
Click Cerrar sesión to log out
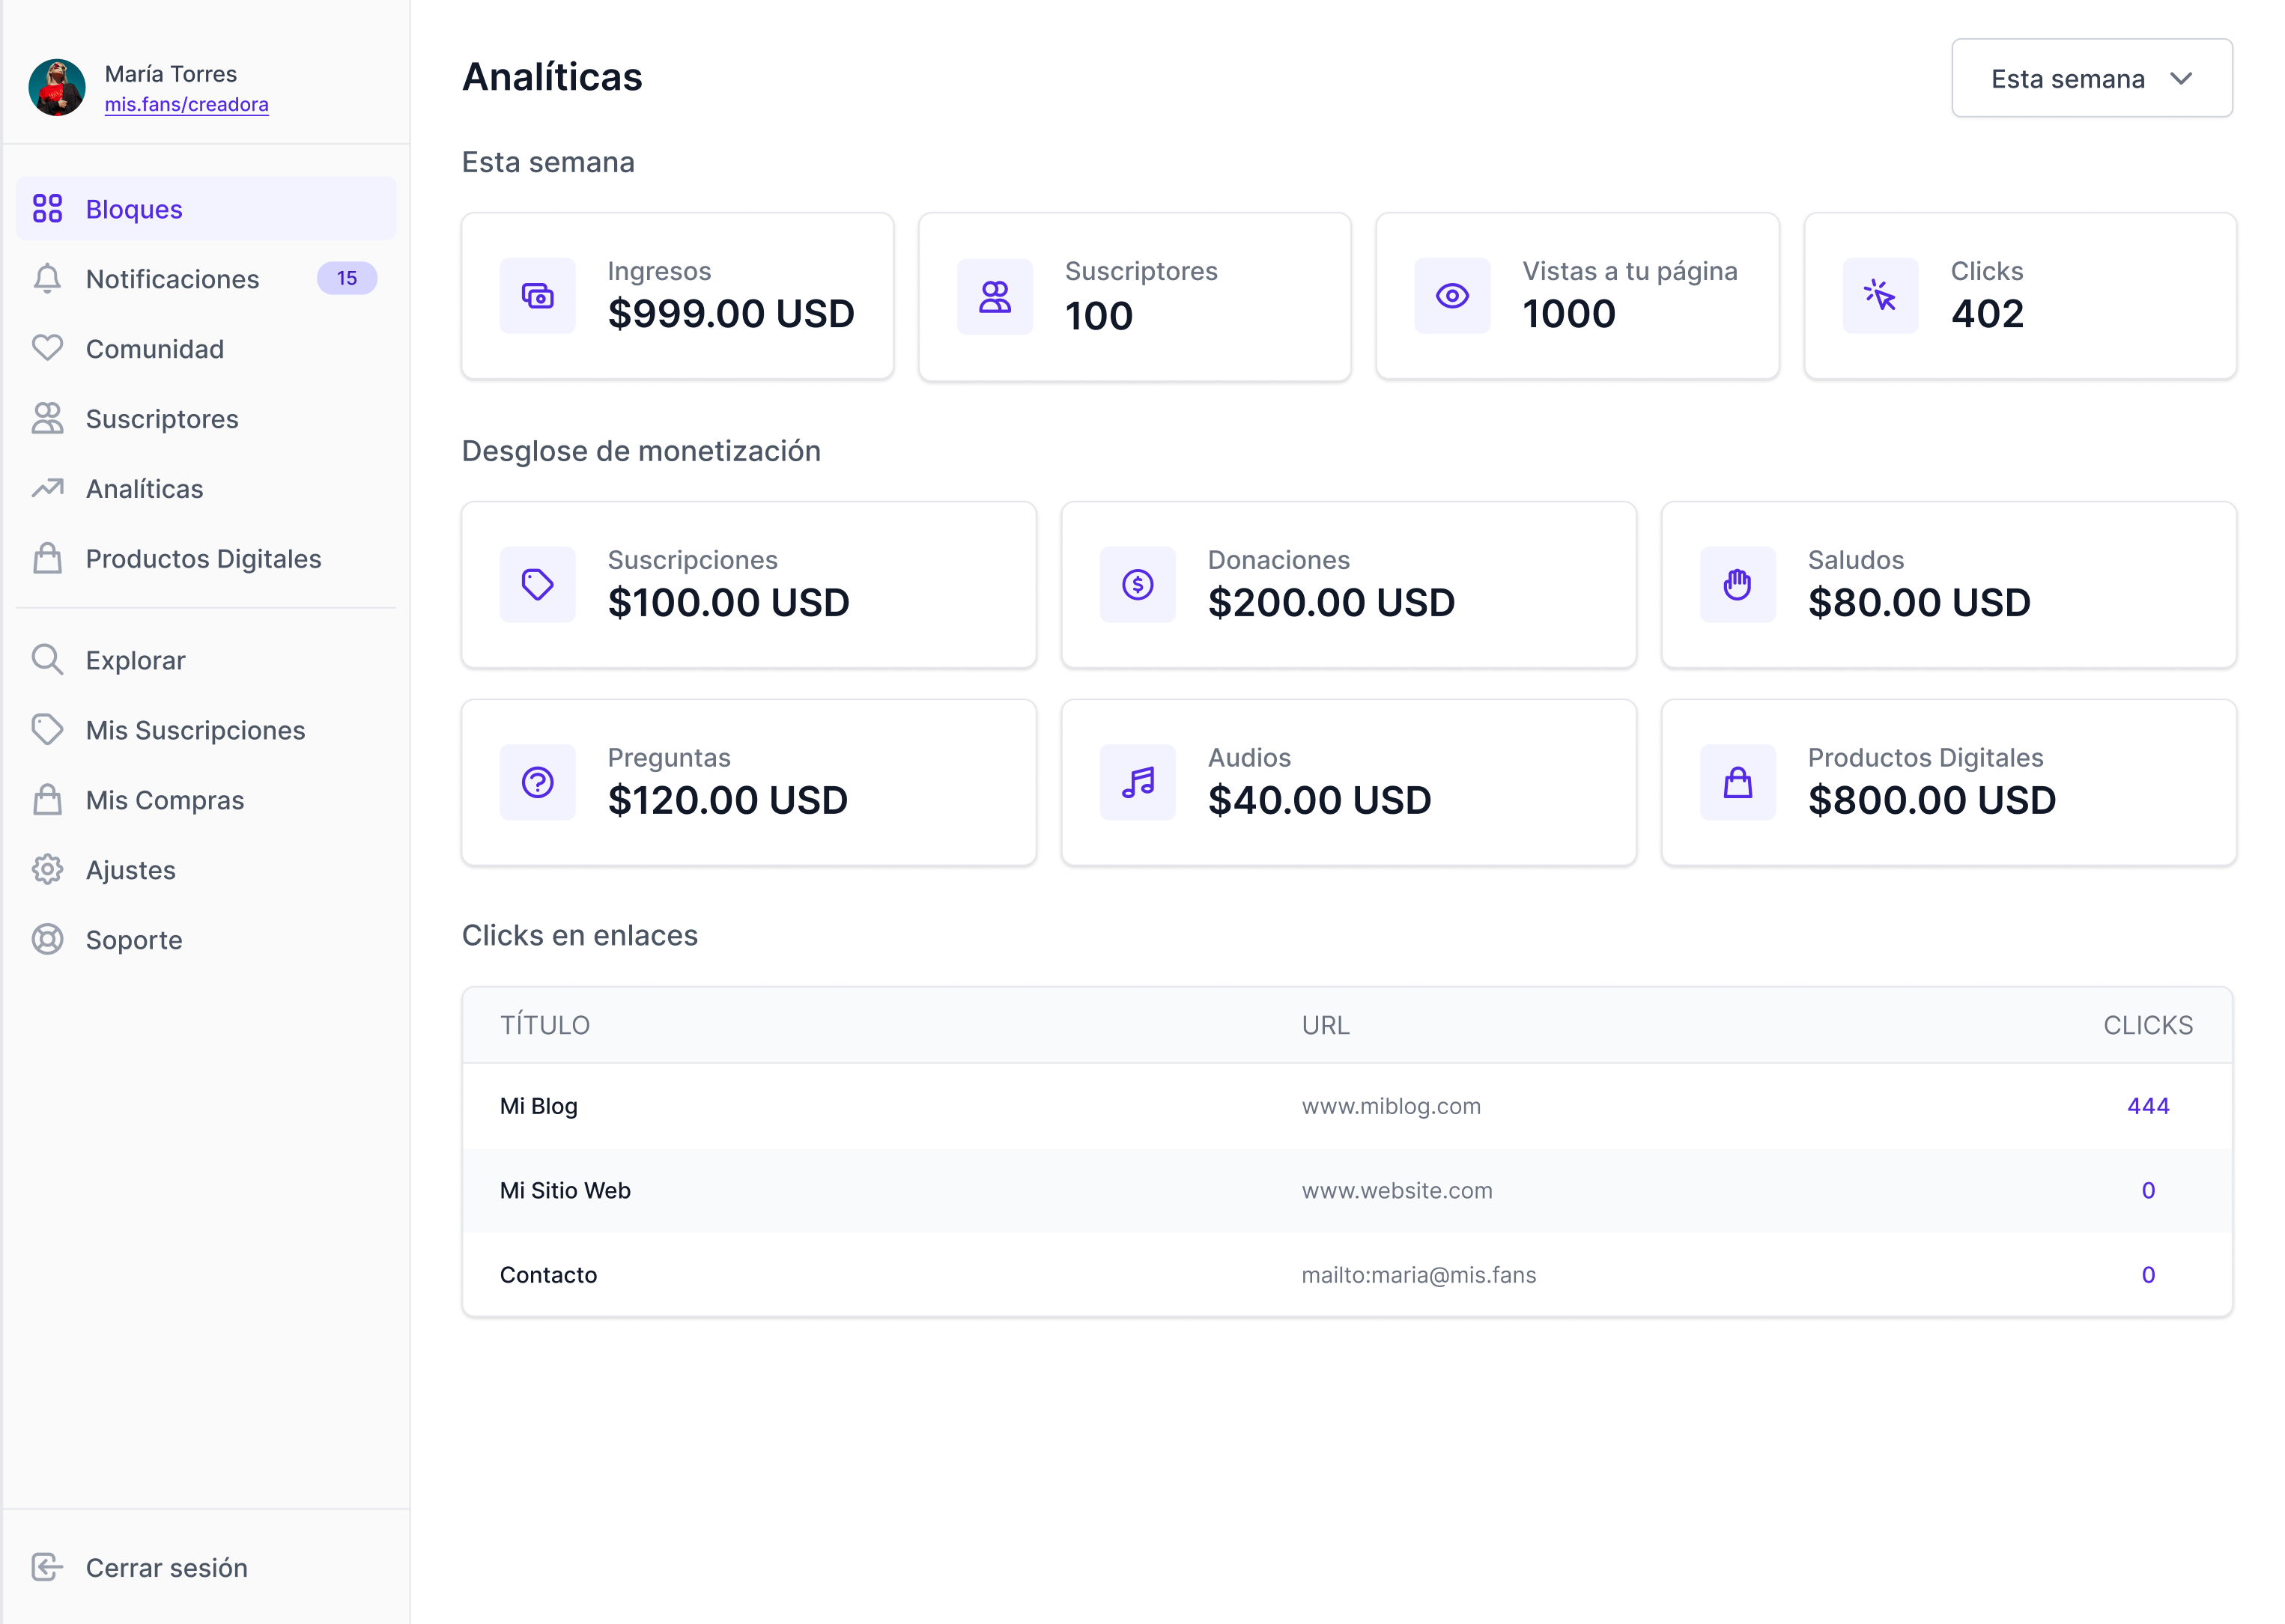point(206,1568)
